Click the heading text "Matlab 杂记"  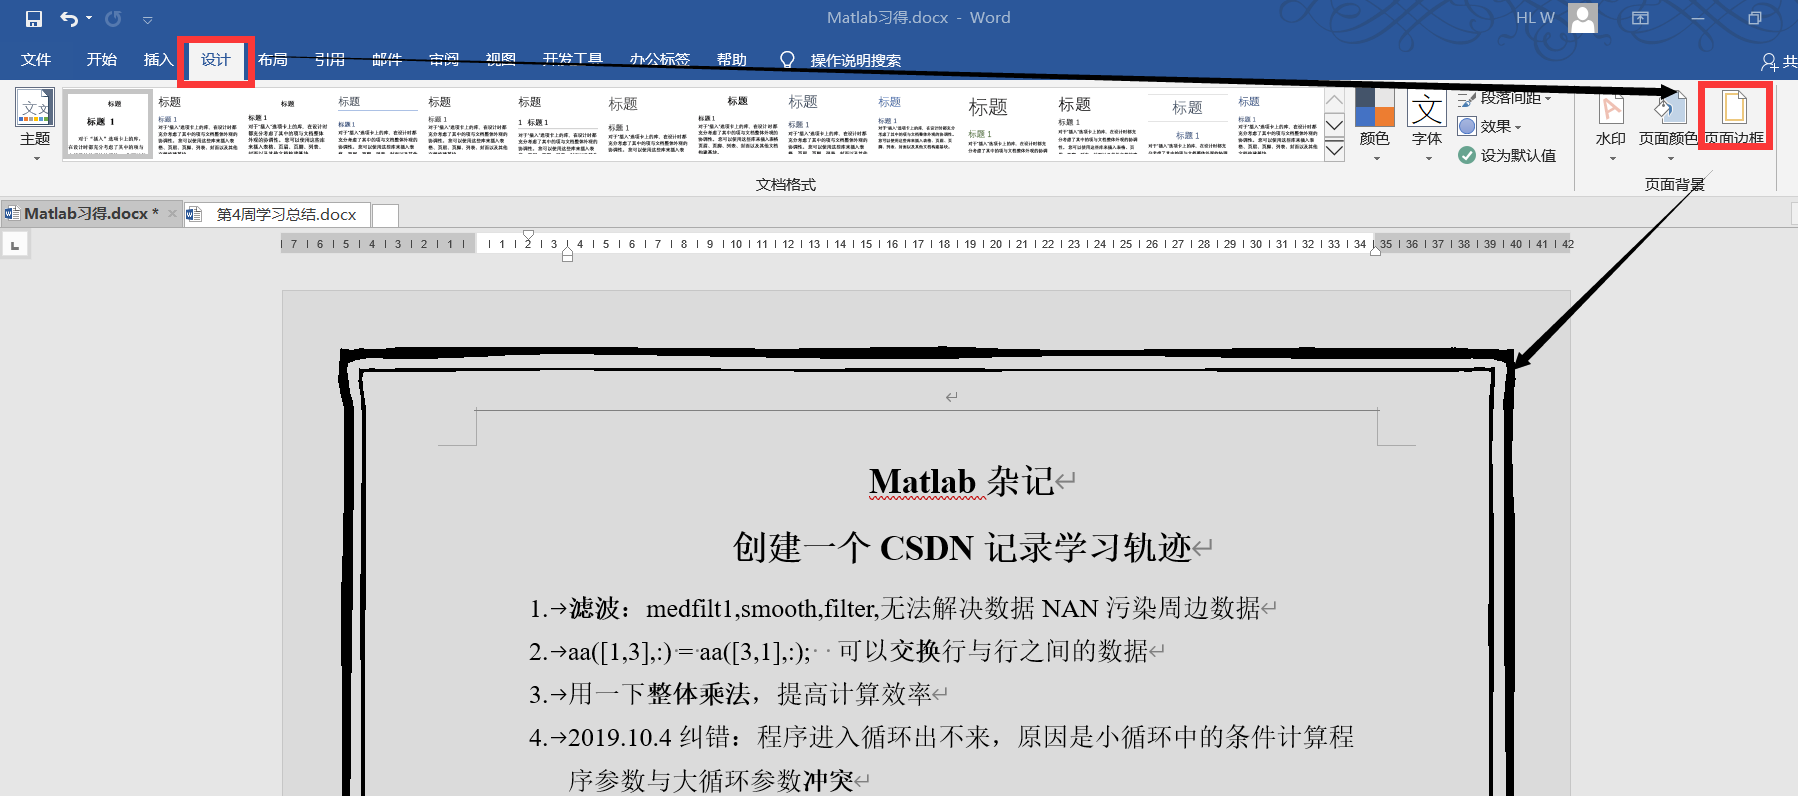[964, 481]
